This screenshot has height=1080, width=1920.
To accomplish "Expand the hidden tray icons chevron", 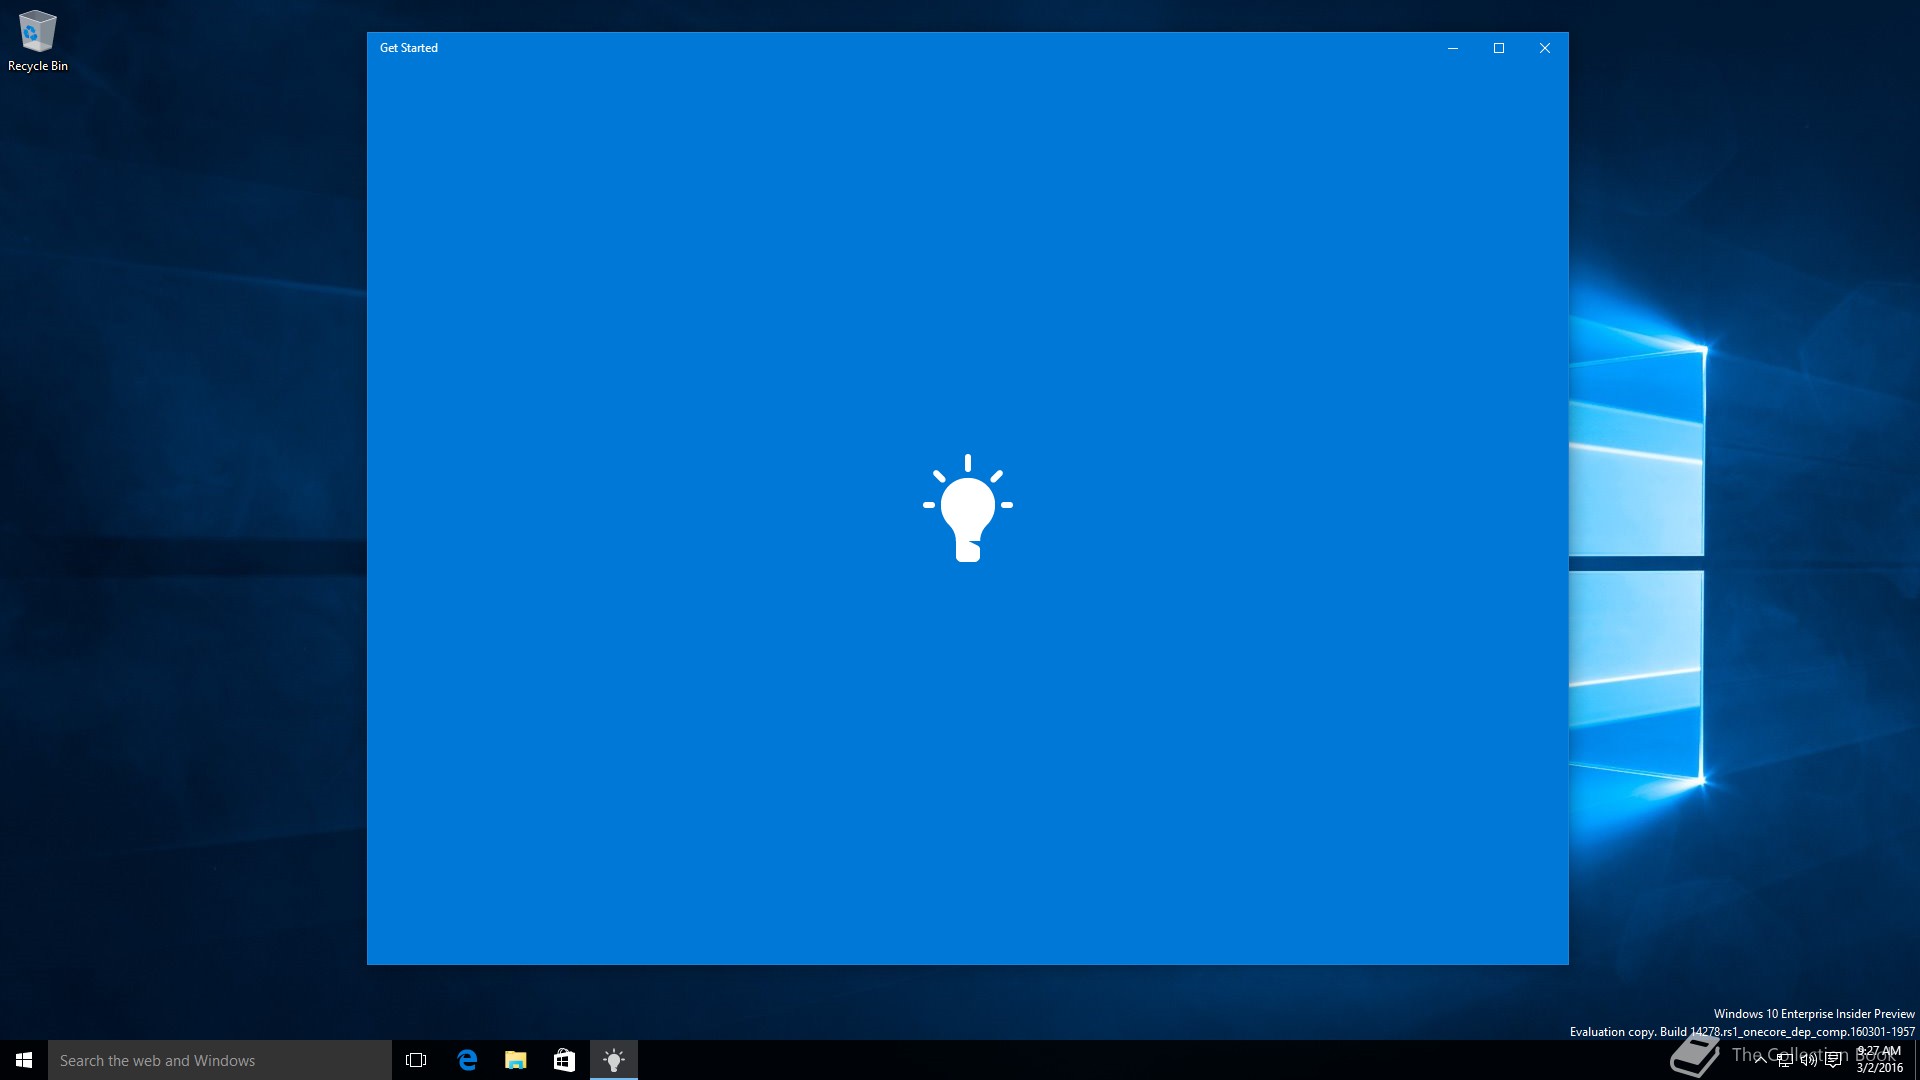I will tap(1760, 1060).
